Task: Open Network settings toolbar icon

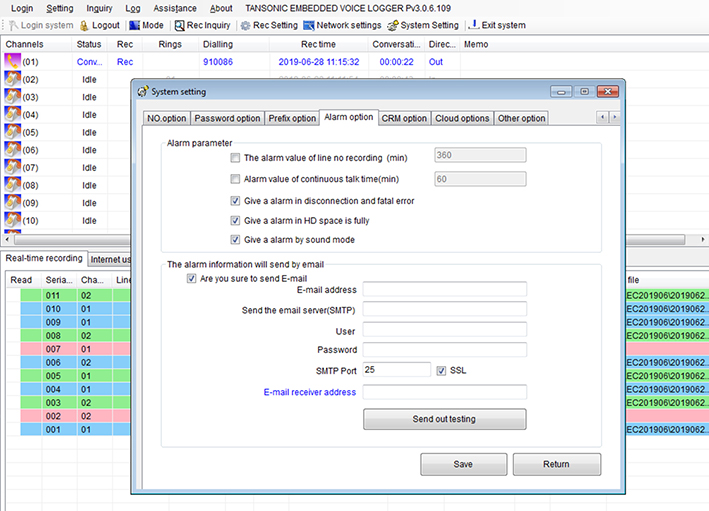Action: click(x=309, y=25)
